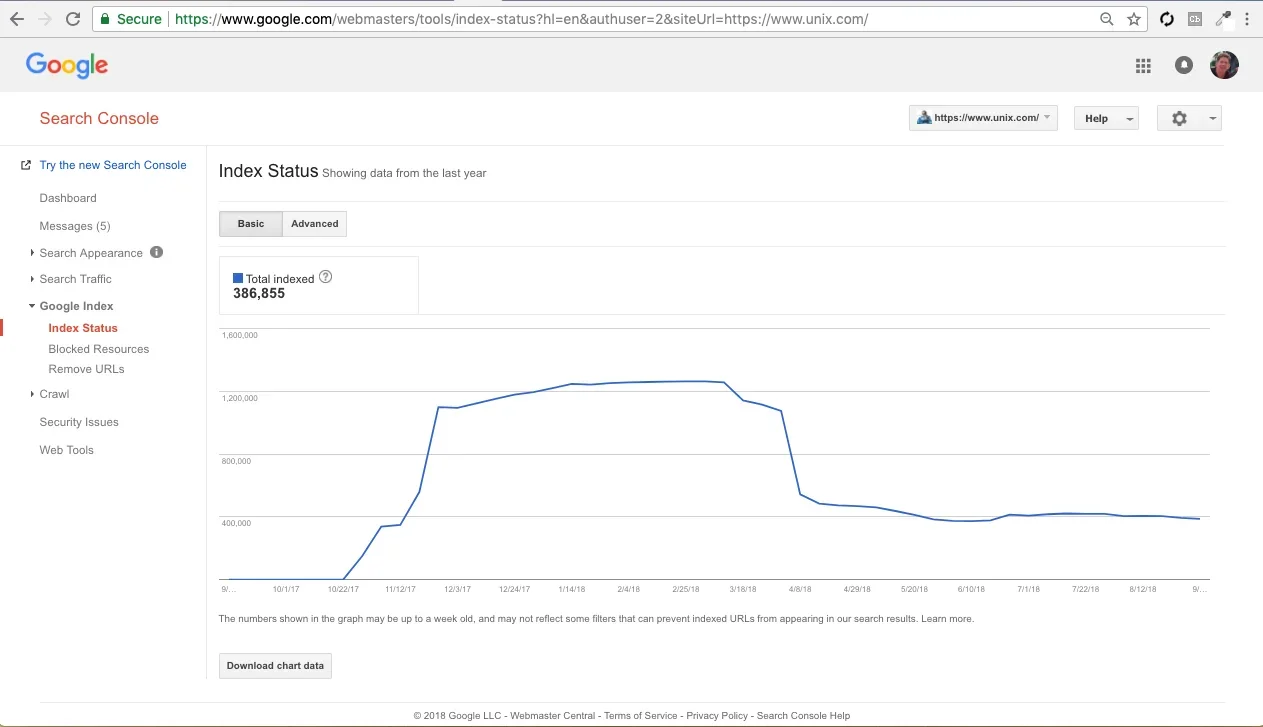Open Web Tools in the sidebar

(67, 450)
